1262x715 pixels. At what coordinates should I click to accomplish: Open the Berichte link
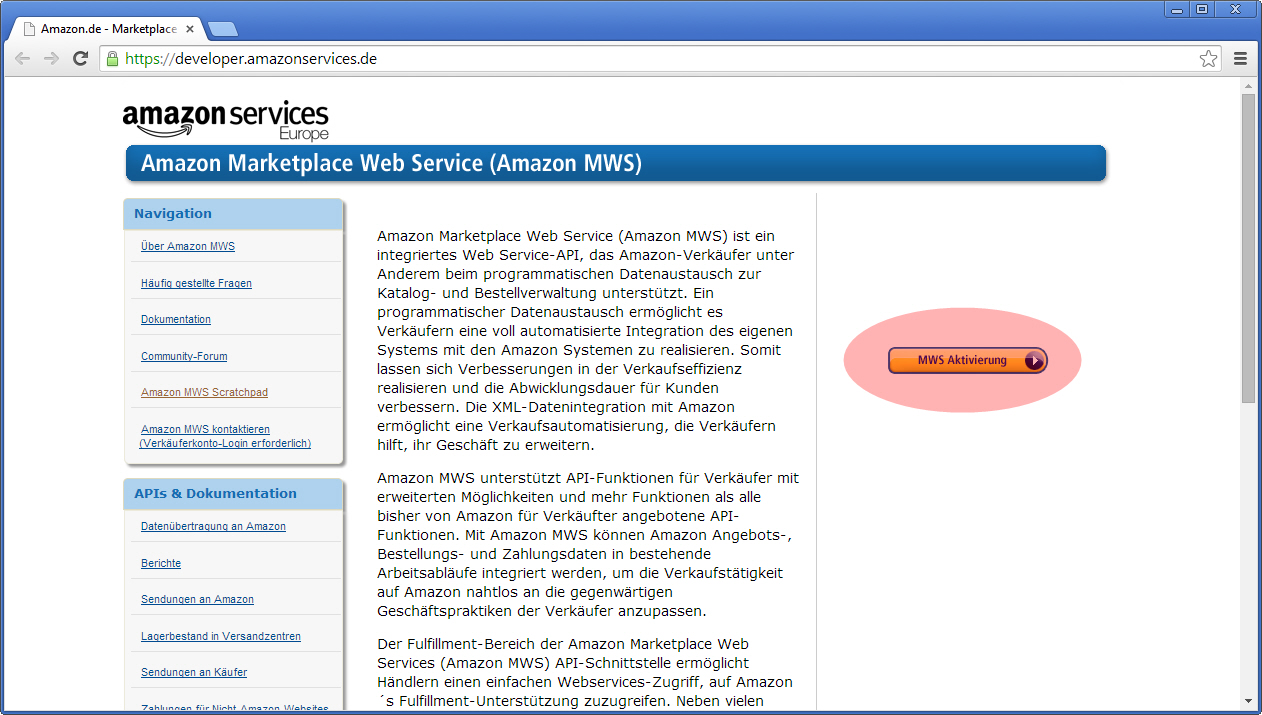[161, 563]
